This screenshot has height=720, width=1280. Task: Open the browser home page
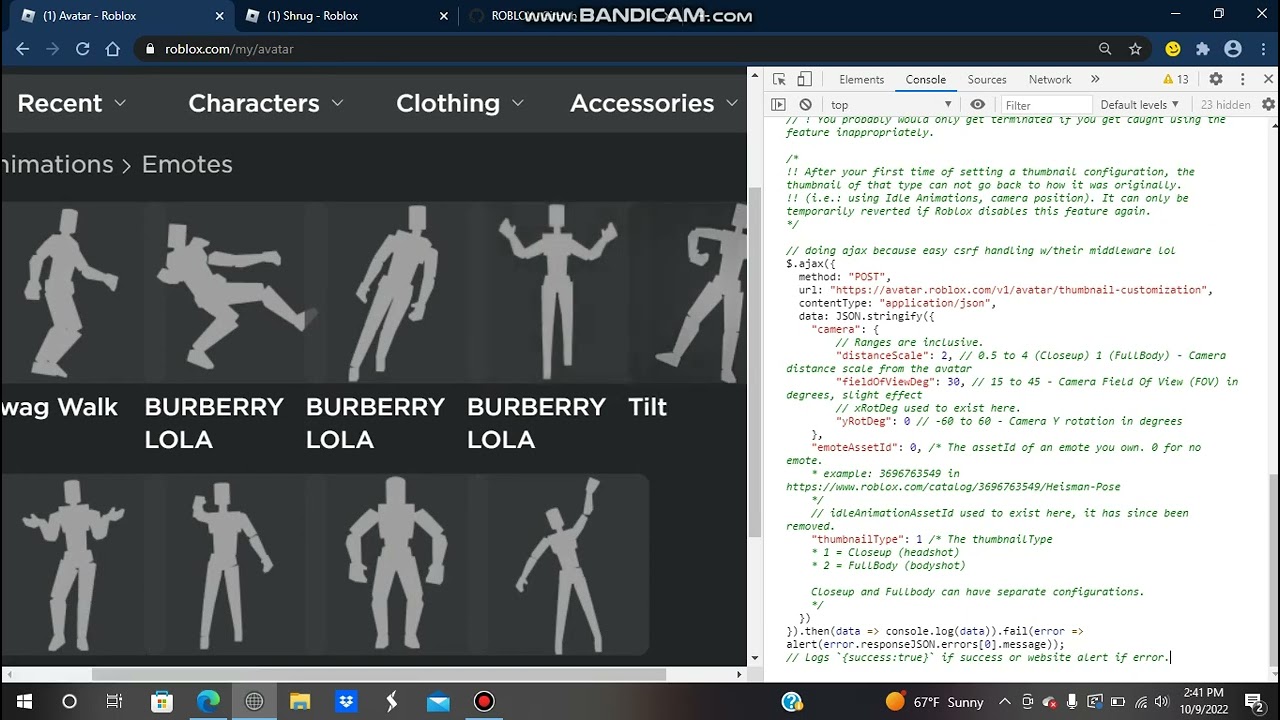[x=113, y=49]
